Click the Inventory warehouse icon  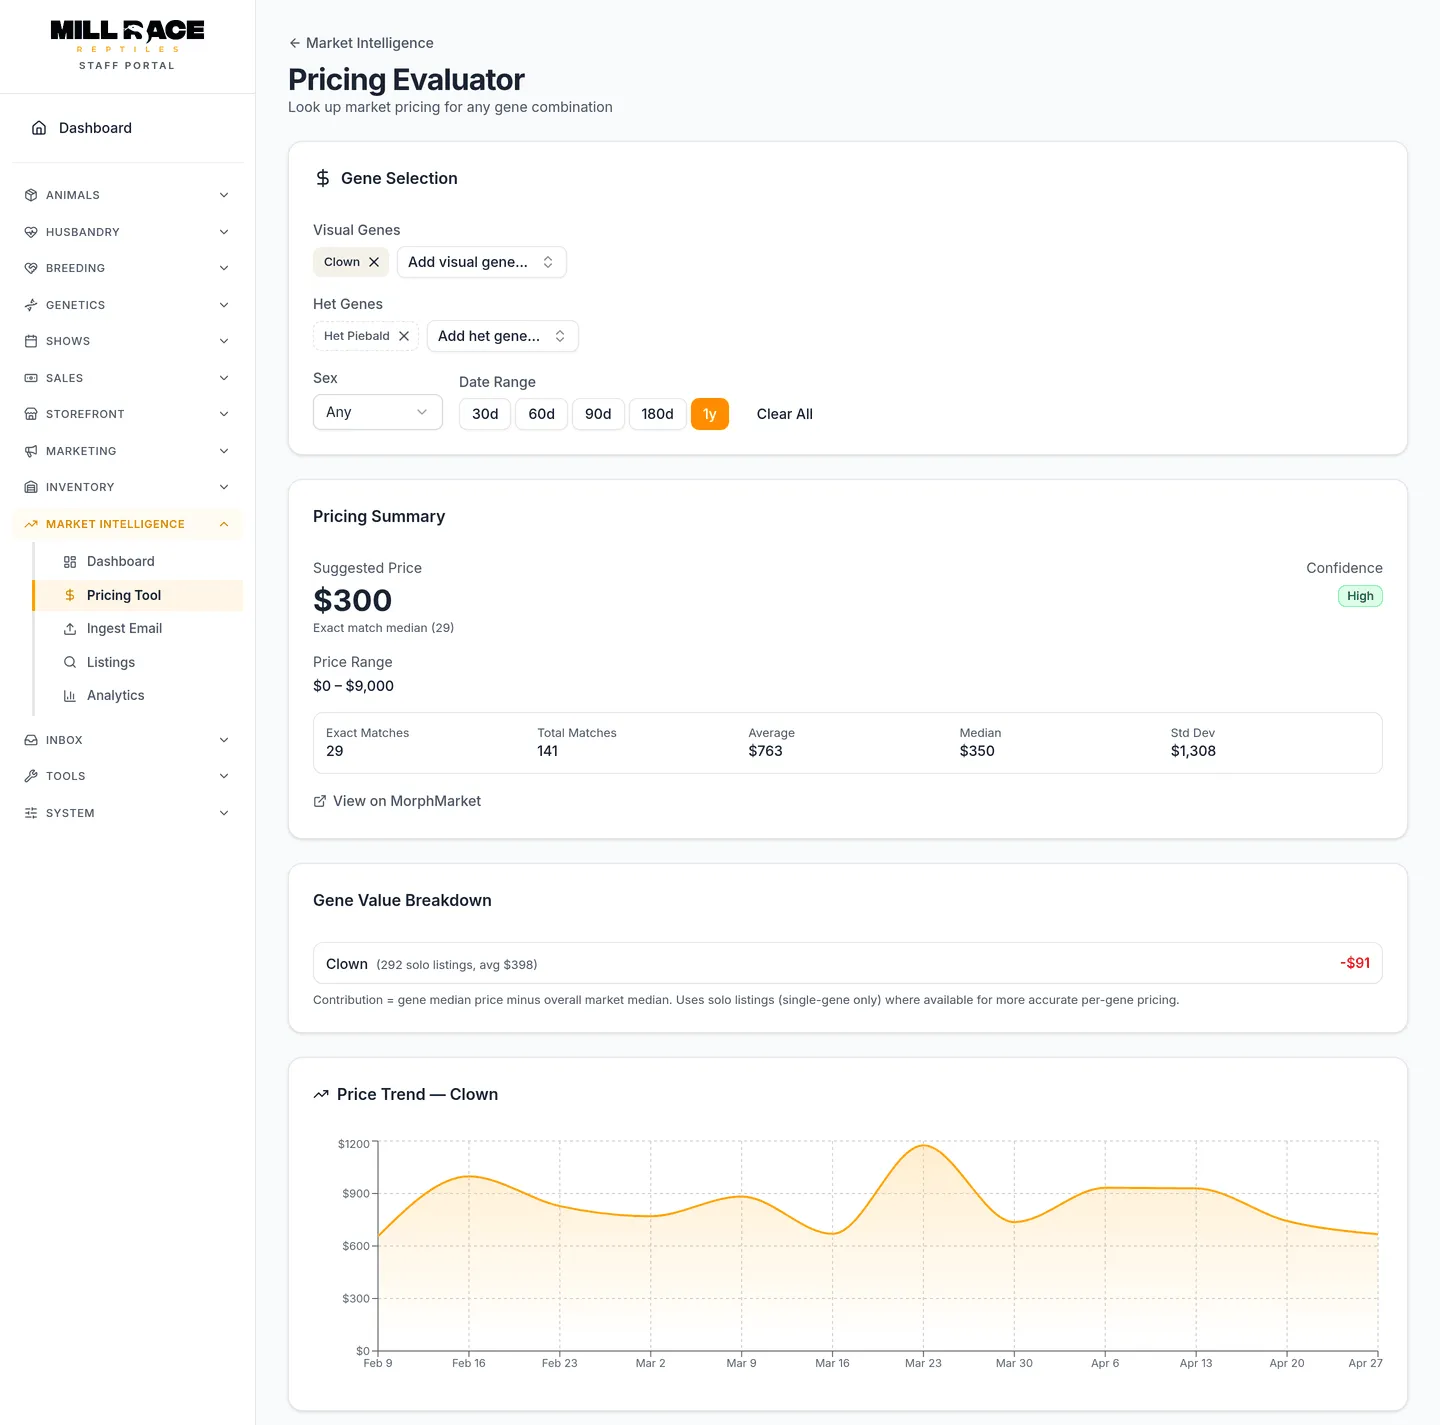coord(31,487)
